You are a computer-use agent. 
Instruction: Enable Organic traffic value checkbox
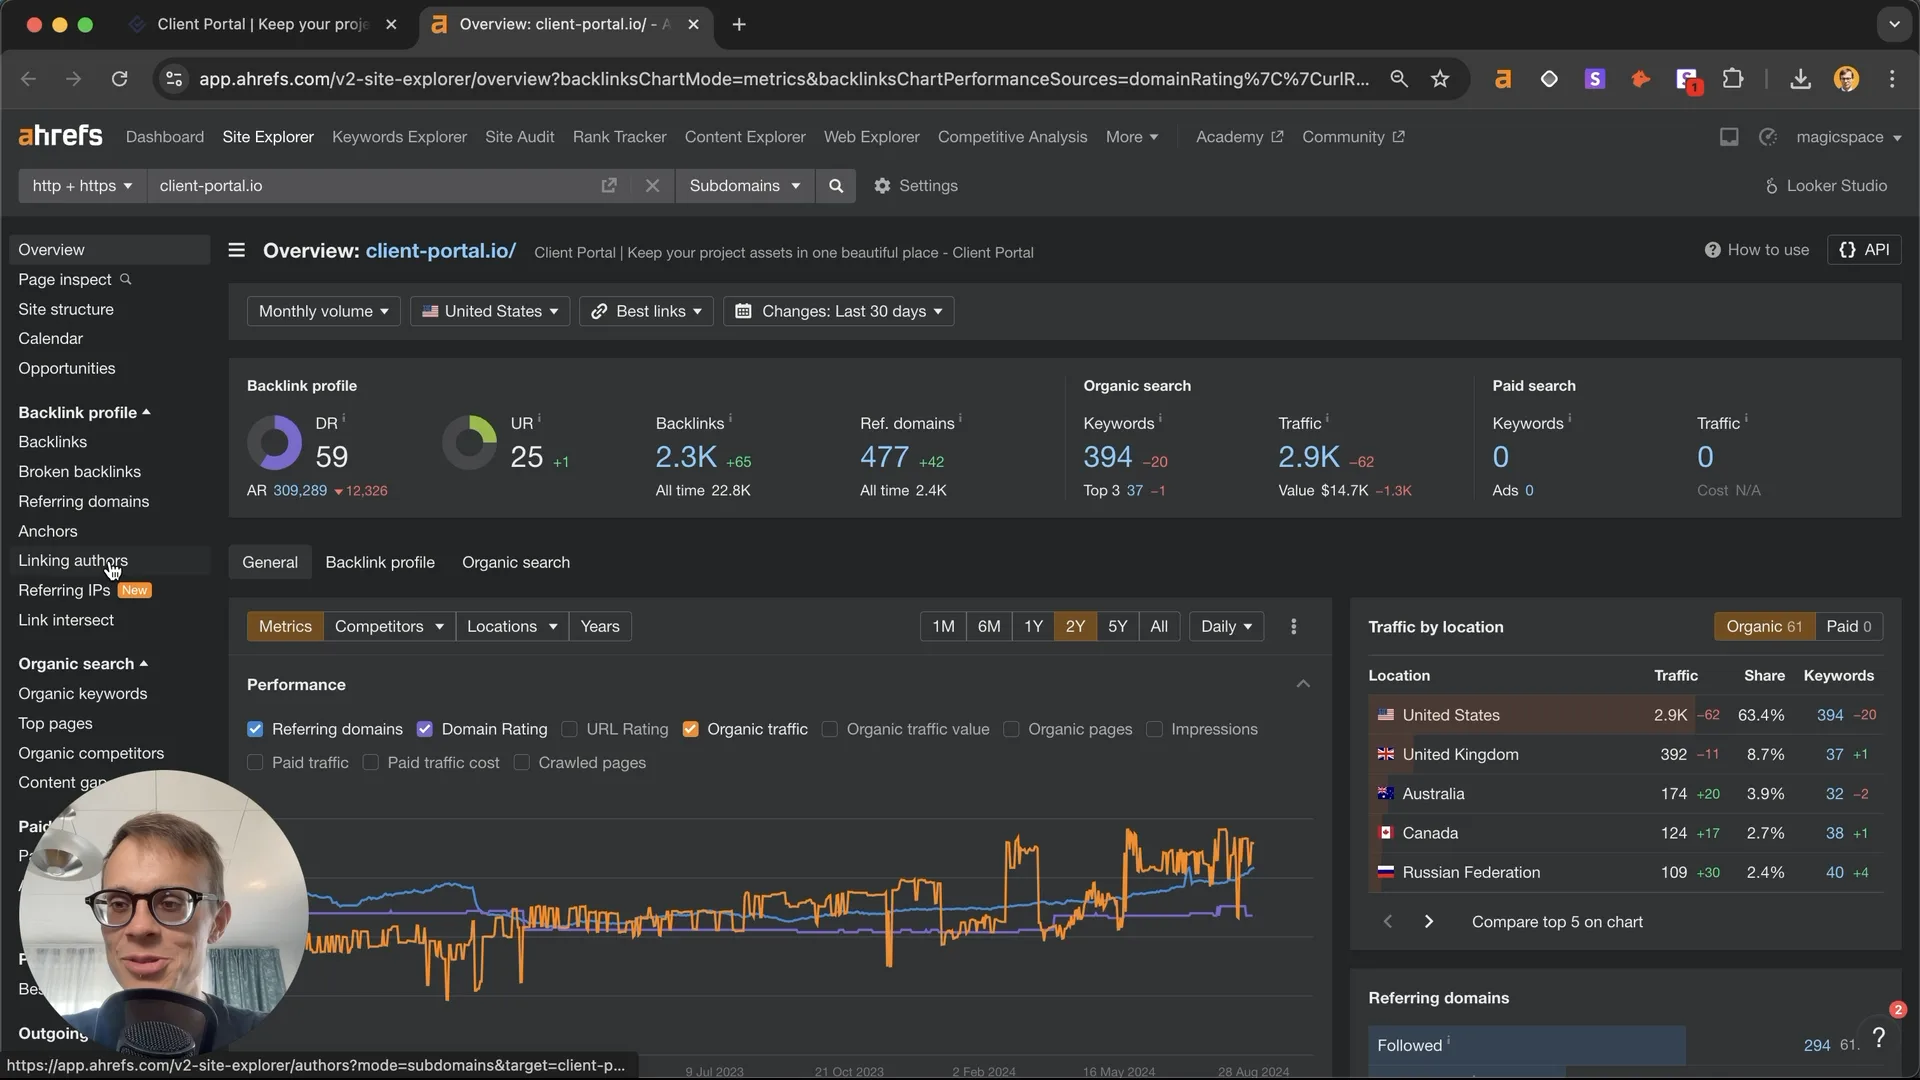(x=829, y=729)
